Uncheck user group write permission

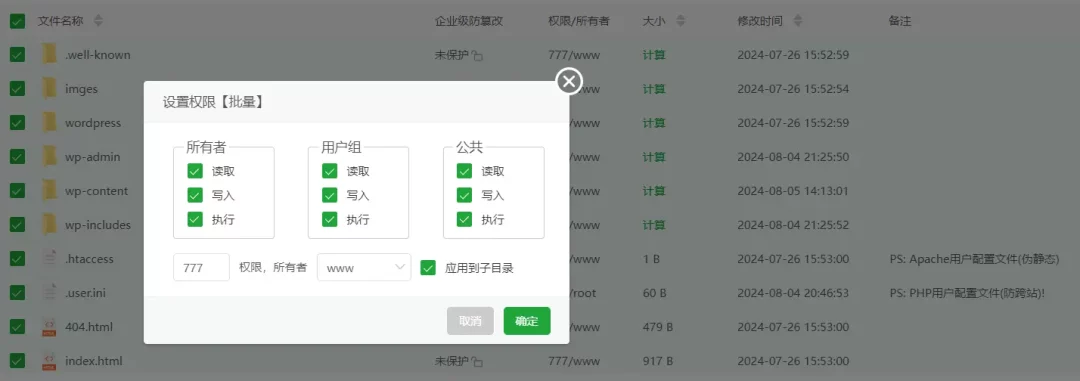[x=330, y=195]
